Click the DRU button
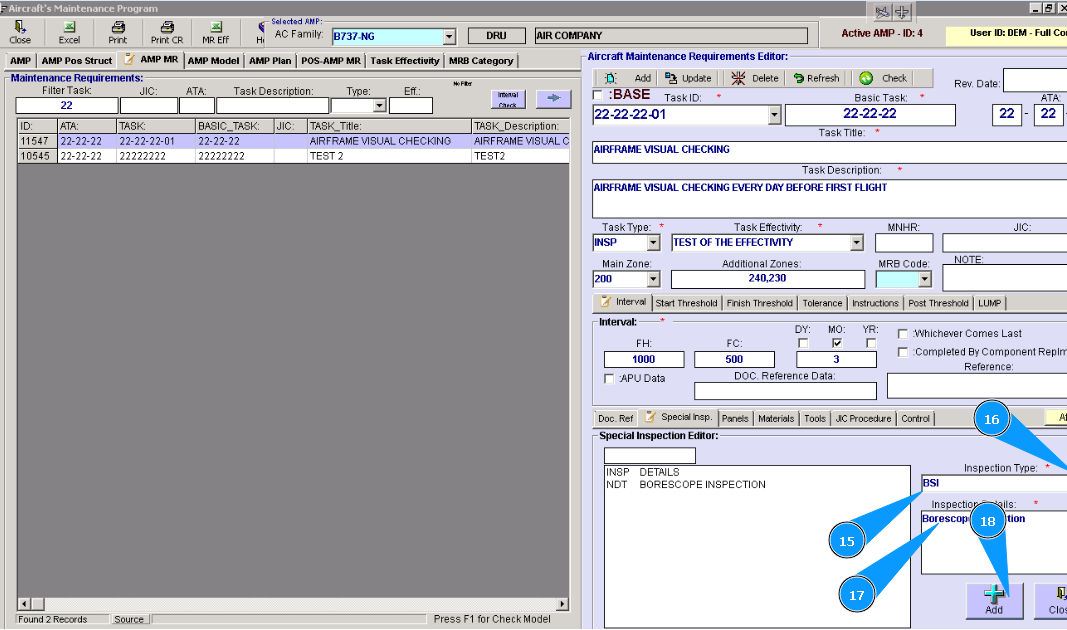The width and height of the screenshot is (1067, 630). [x=497, y=36]
